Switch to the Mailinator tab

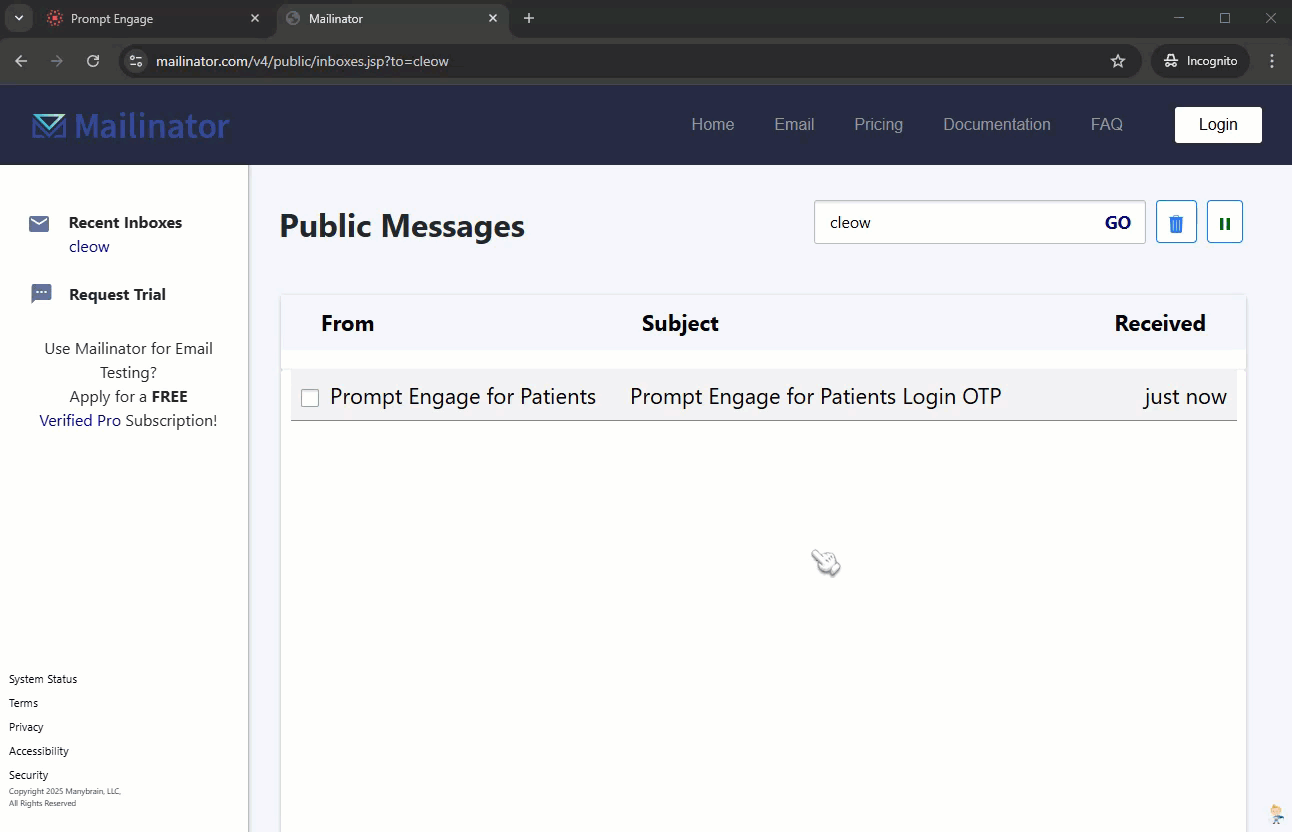tap(391, 18)
